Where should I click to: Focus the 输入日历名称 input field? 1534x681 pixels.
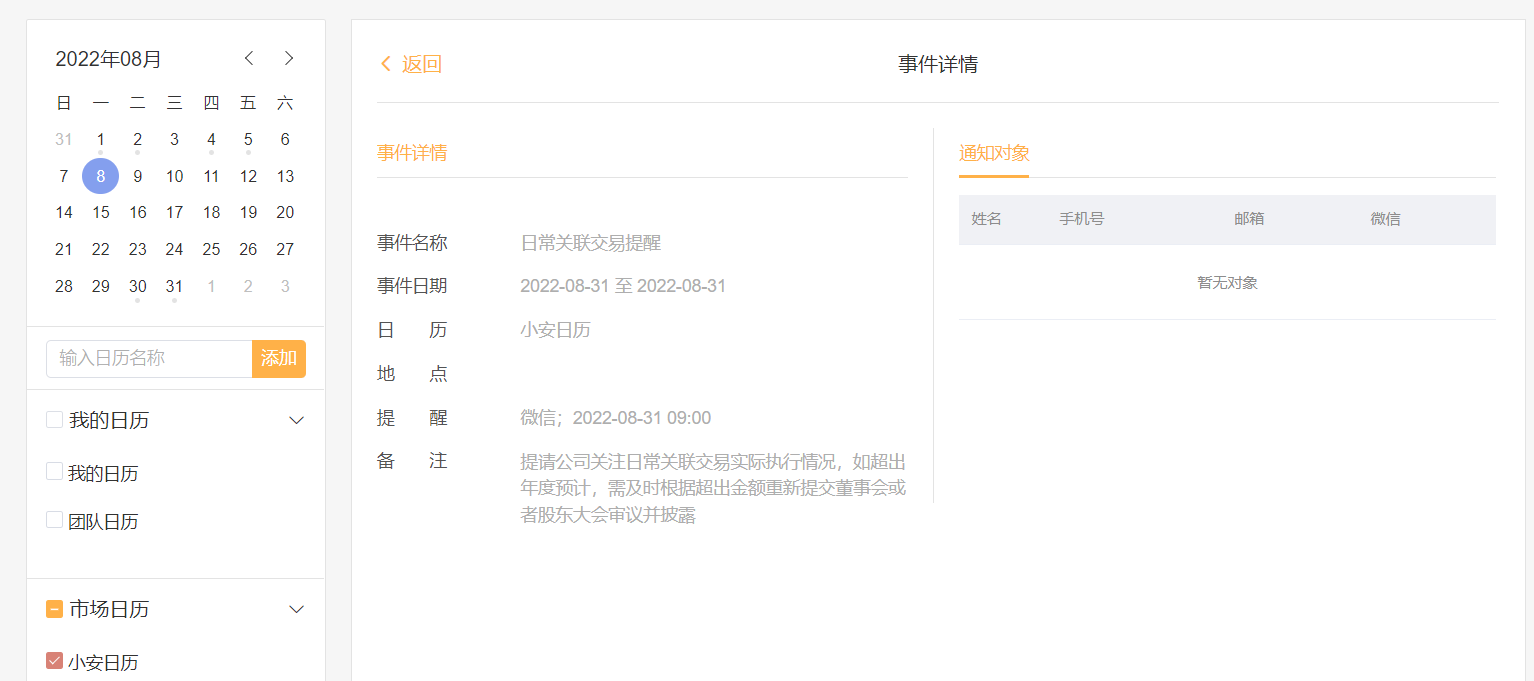pyautogui.click(x=149, y=358)
